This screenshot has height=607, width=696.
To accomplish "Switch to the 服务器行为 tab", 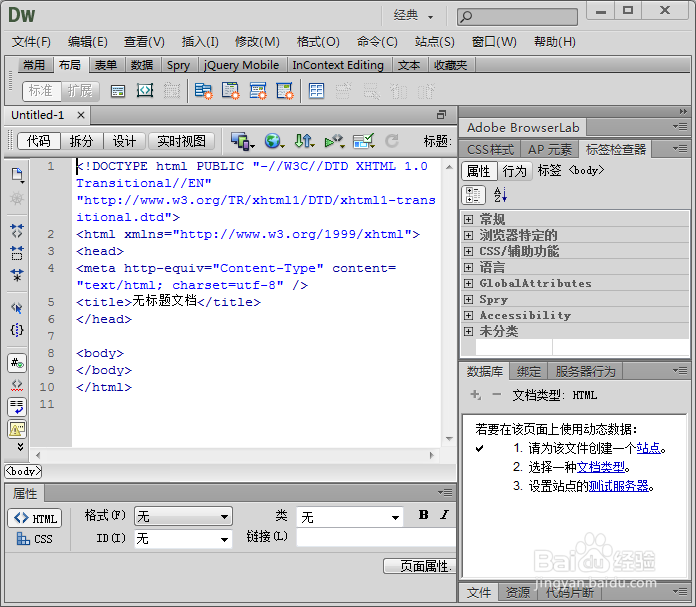I will click(x=585, y=371).
